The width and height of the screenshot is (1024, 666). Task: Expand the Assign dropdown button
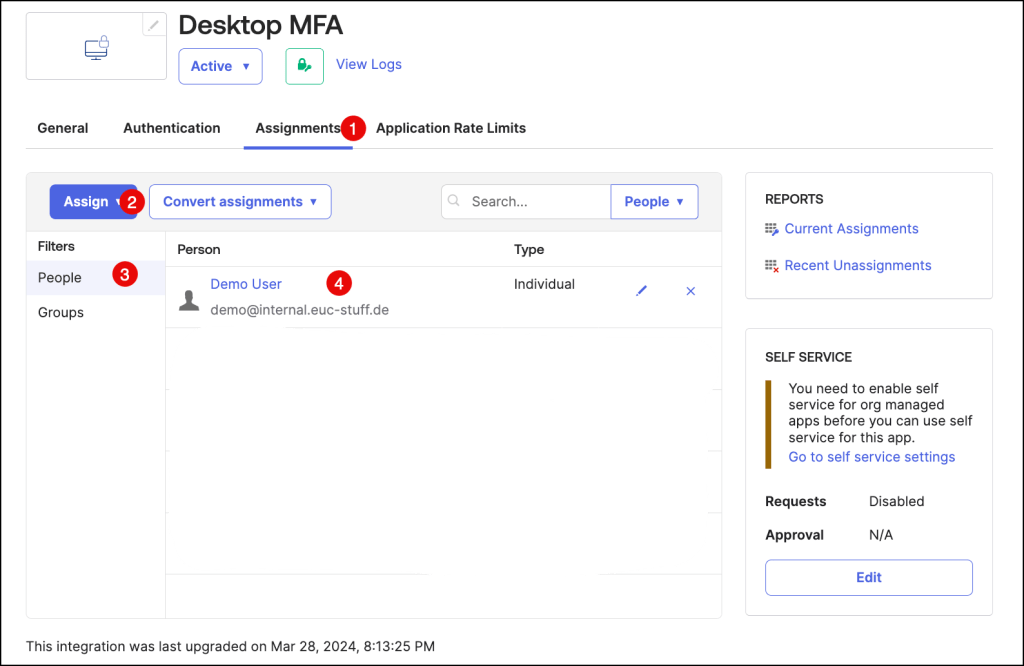93,202
